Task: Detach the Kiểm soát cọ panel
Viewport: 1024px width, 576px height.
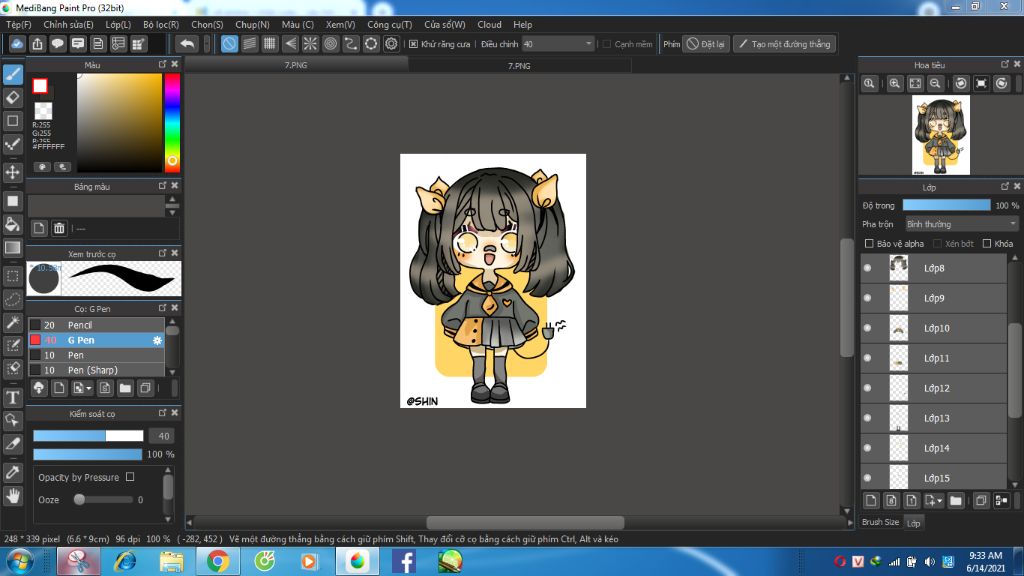Action: pyautogui.click(x=163, y=413)
